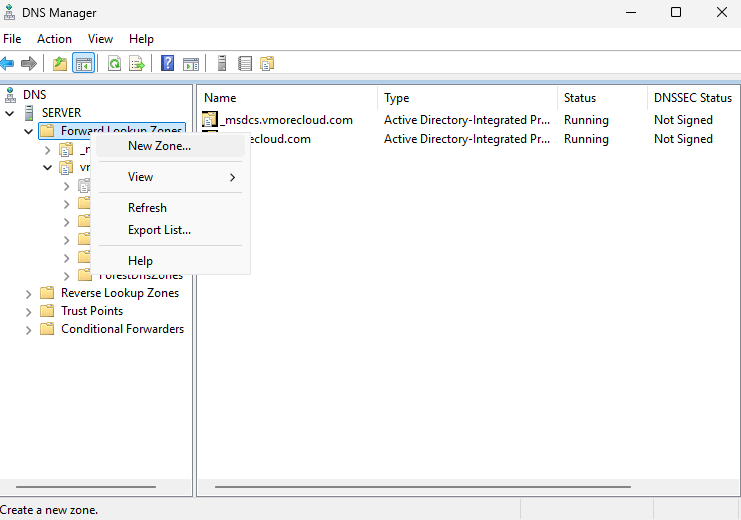Open the Action menu
The height and width of the screenshot is (520, 741).
pos(54,39)
